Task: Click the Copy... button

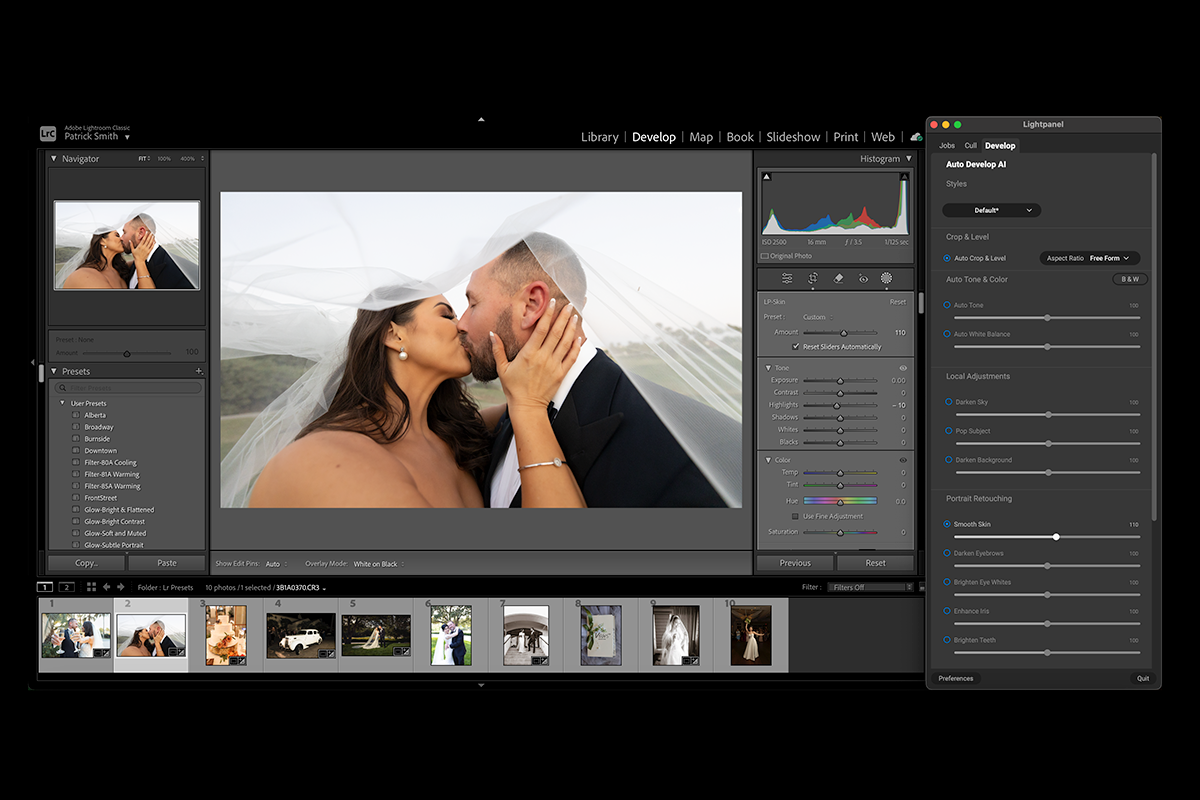Action: [86, 563]
